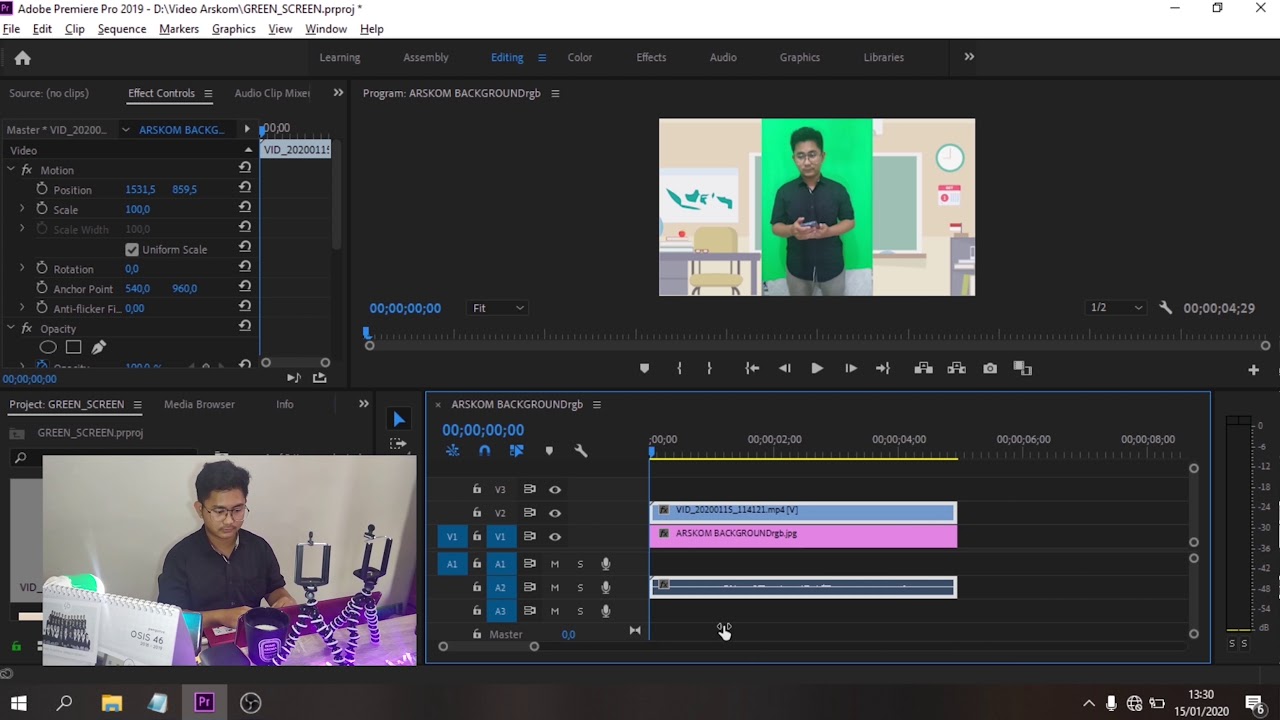Toggle Snap in timeline
Viewport: 1280px width, 720px height.
(485, 451)
